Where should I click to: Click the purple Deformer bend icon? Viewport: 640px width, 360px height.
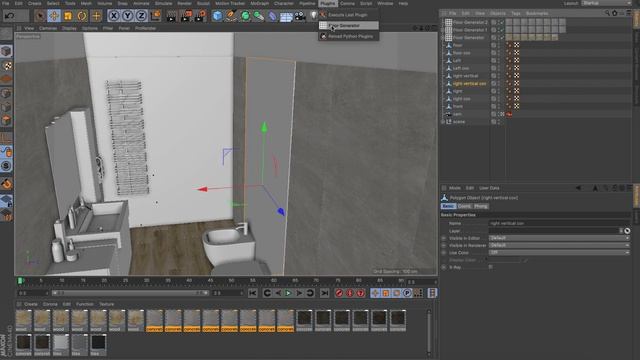coord(273,16)
